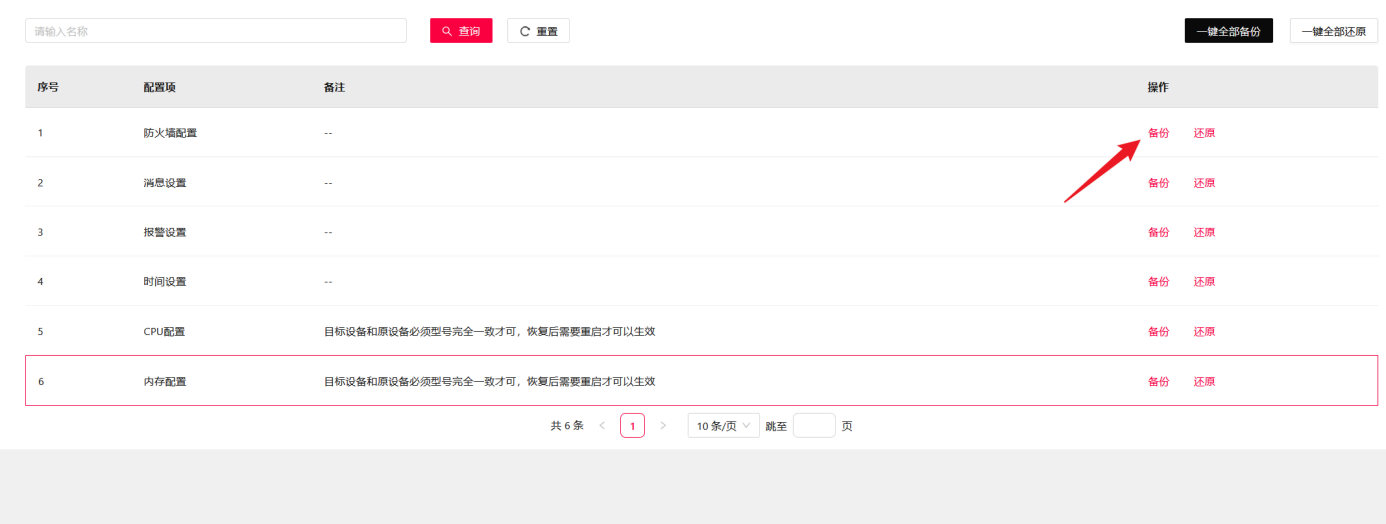Click the jump-to page number input
The width and height of the screenshot is (1386, 524).
coord(814,426)
